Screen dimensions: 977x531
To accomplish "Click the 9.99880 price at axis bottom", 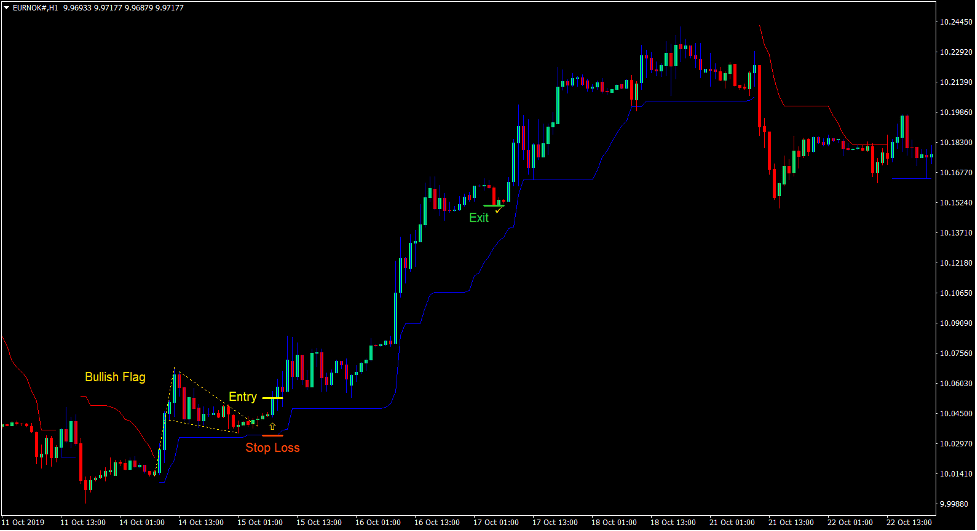I will (955, 504).
